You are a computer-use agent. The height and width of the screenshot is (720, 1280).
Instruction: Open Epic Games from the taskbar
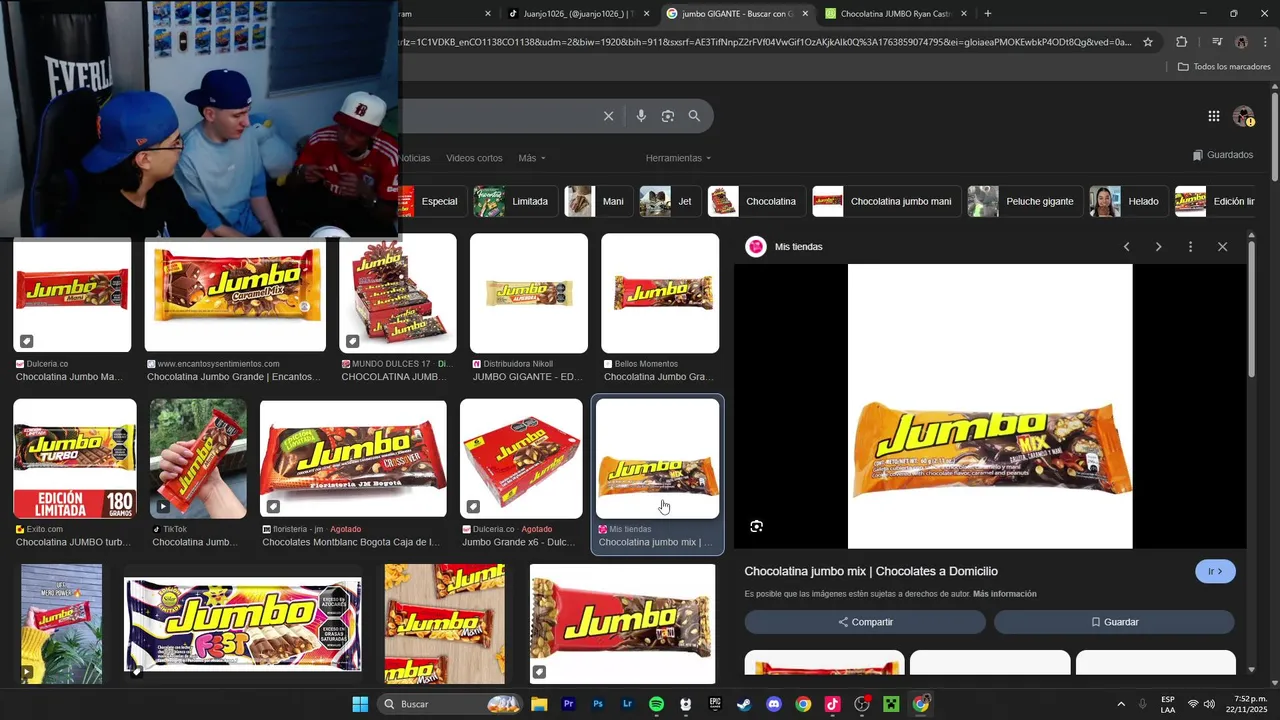pos(715,704)
